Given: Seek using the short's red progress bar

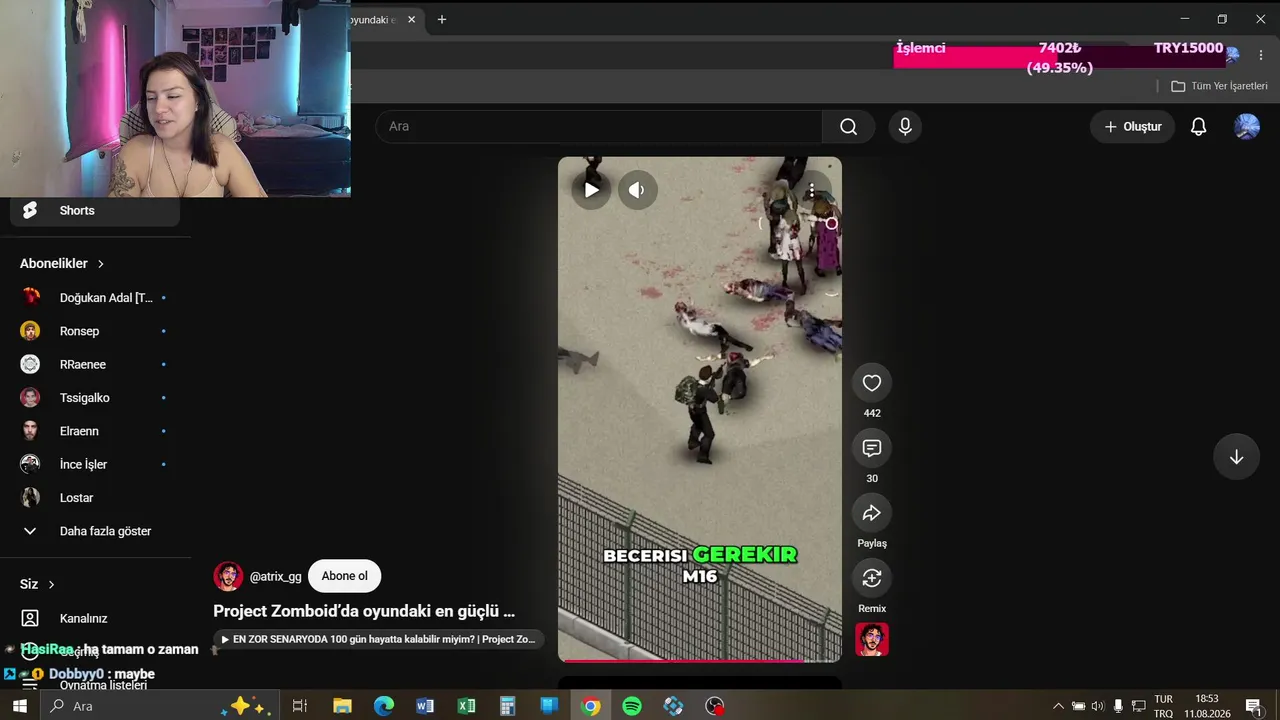Looking at the screenshot, I should pos(700,660).
